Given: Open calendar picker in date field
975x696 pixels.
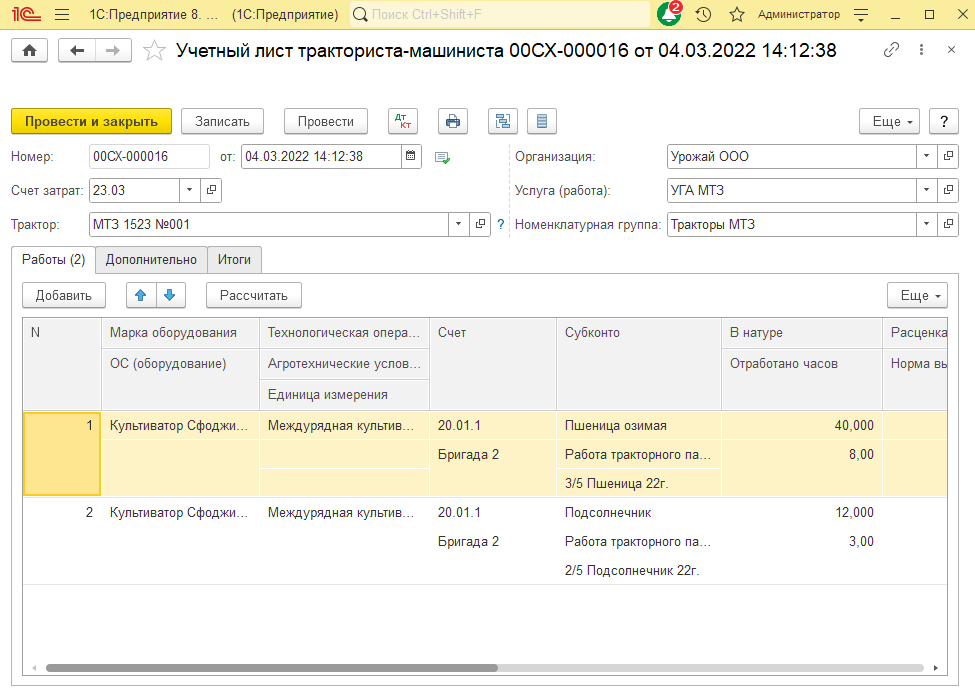Looking at the screenshot, I should pyautogui.click(x=411, y=157).
